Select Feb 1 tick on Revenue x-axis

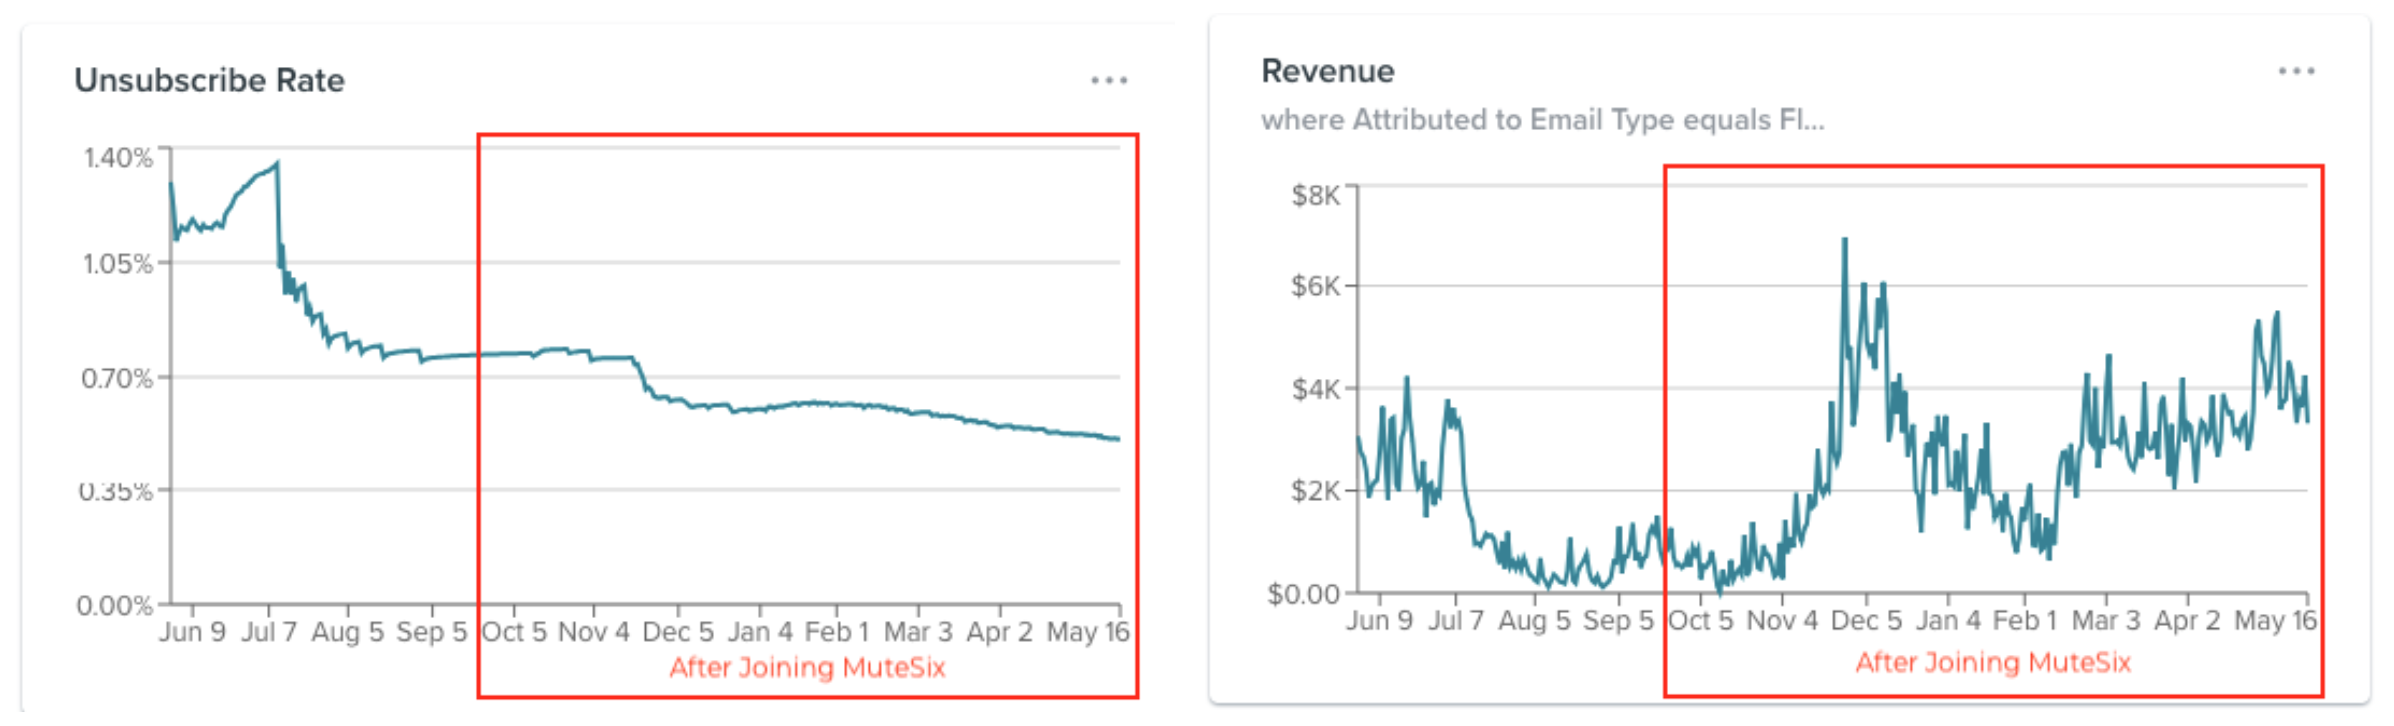(2024, 621)
